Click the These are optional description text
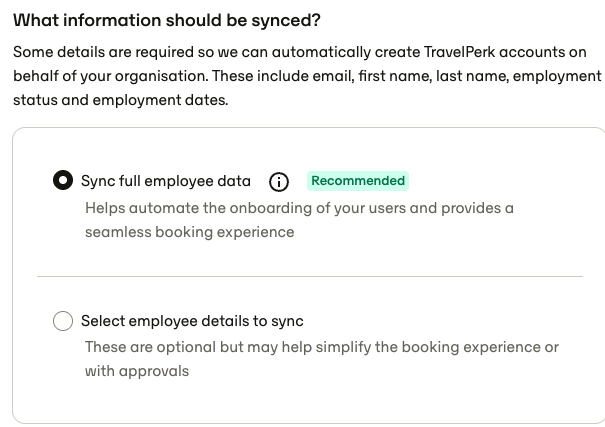 pos(321,359)
